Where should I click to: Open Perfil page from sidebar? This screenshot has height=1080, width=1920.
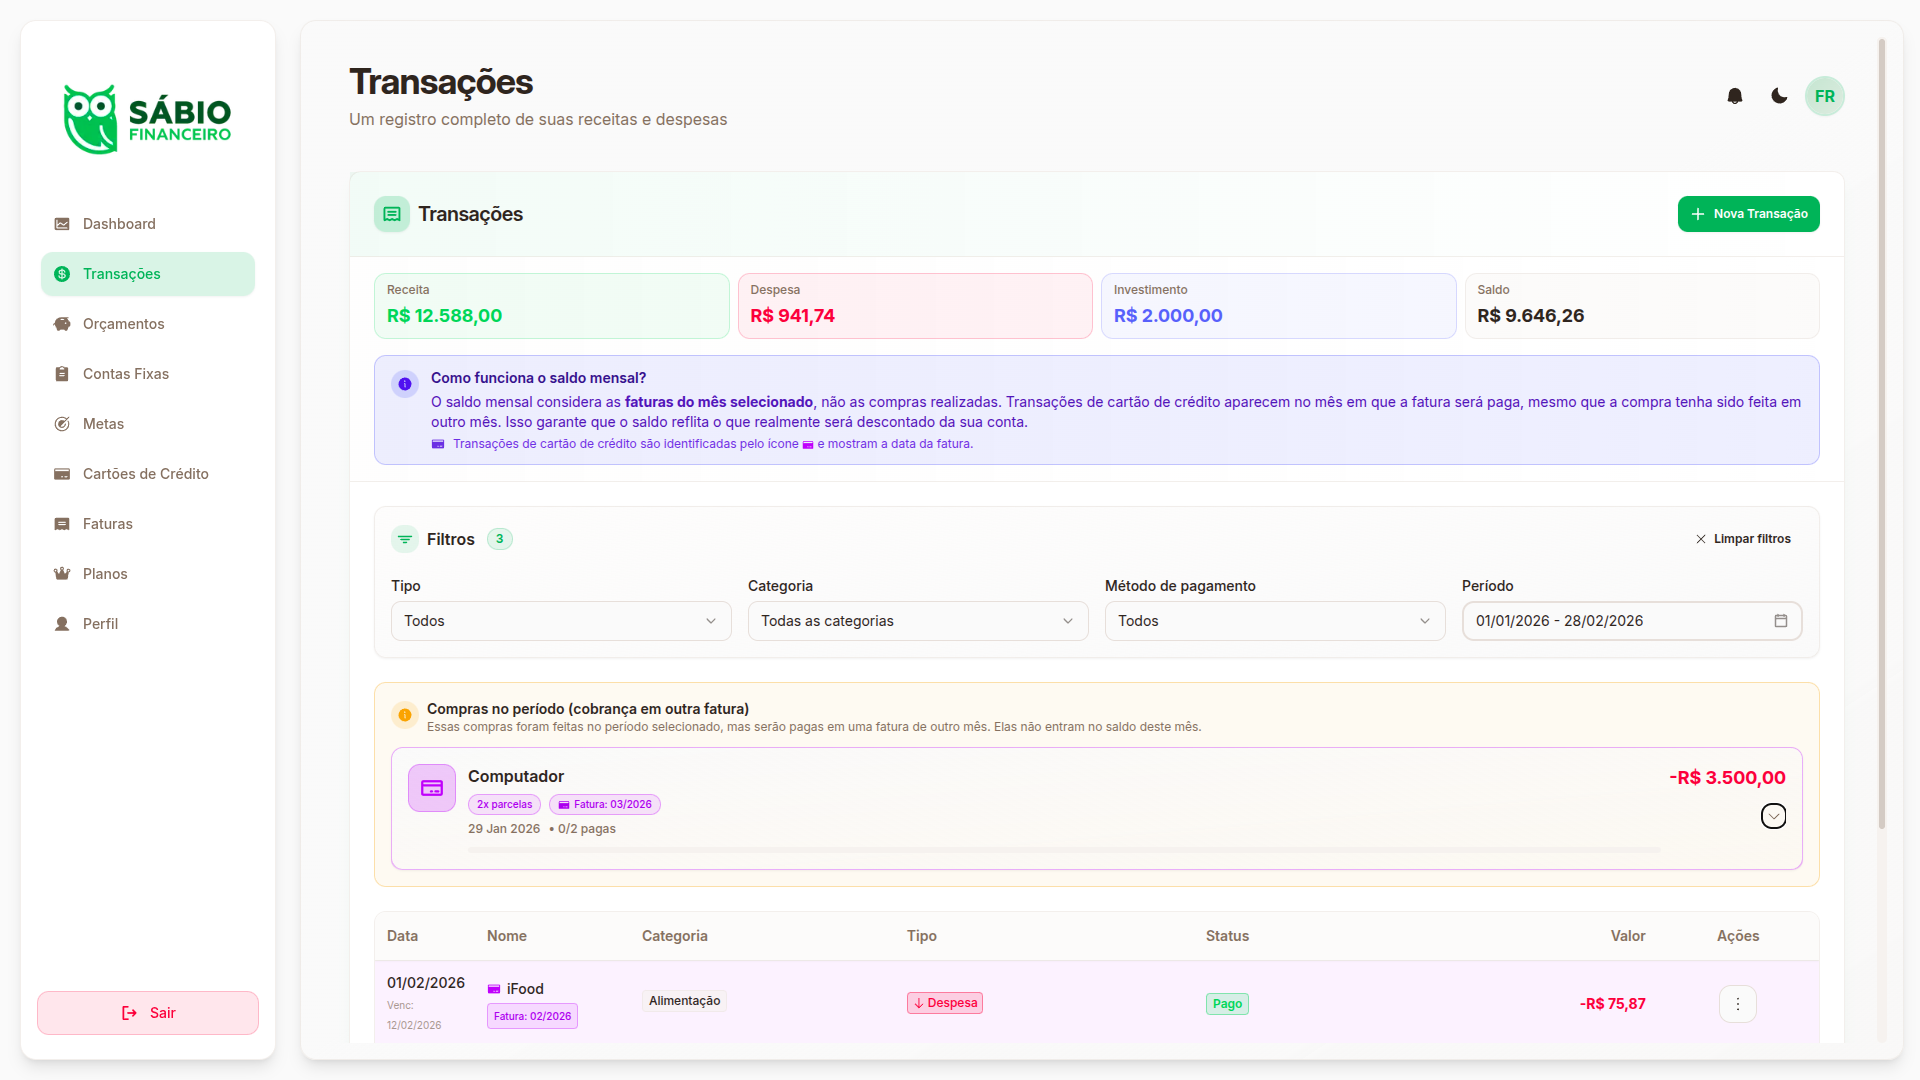pyautogui.click(x=148, y=624)
